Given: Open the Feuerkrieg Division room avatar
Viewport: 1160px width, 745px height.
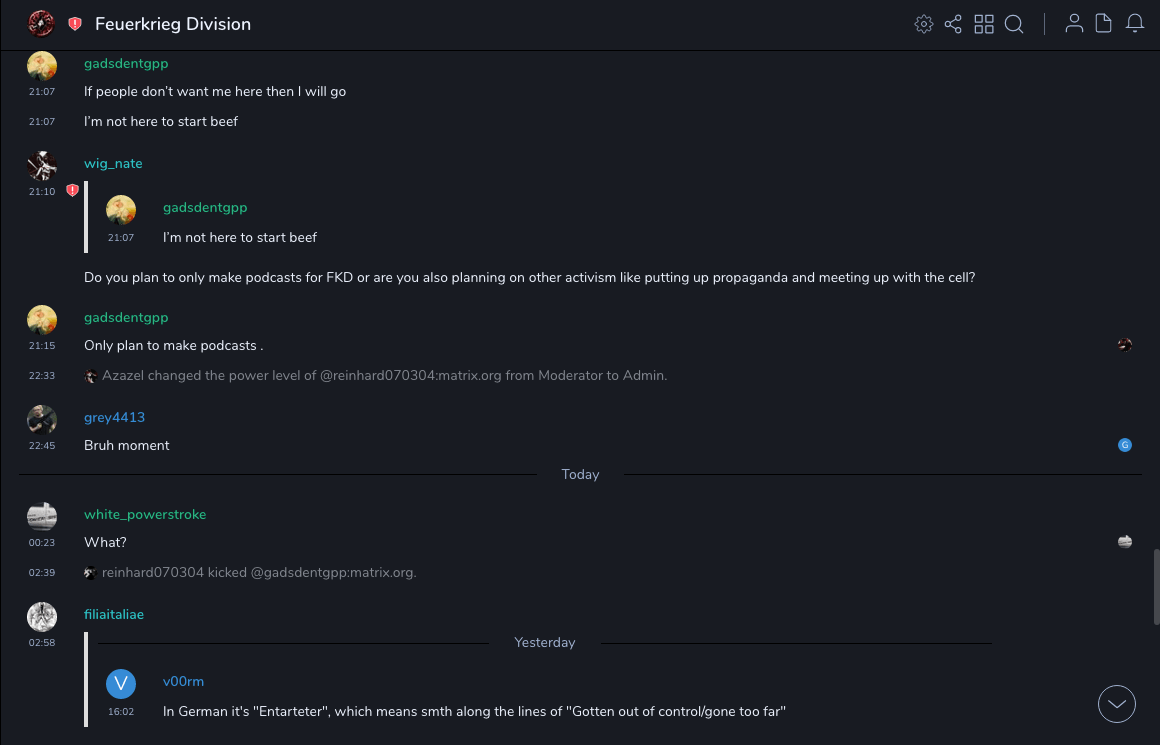Looking at the screenshot, I should pyautogui.click(x=41, y=23).
